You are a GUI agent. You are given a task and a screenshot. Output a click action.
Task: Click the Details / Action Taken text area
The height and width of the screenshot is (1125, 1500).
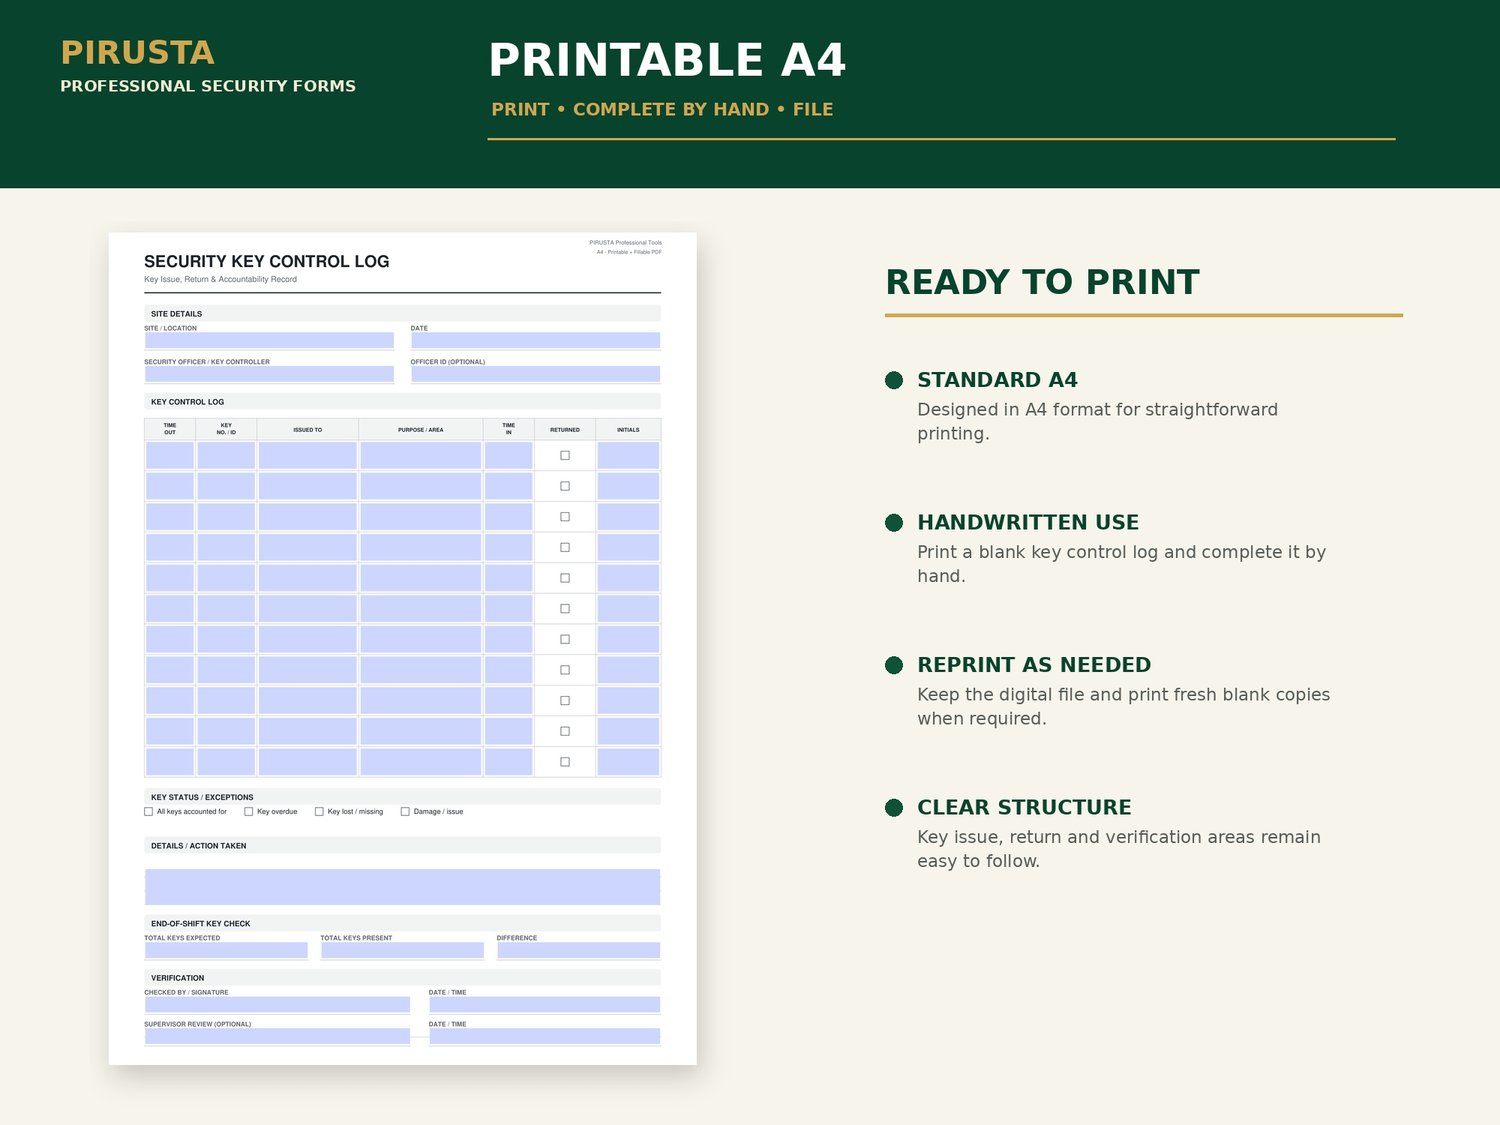coord(402,887)
